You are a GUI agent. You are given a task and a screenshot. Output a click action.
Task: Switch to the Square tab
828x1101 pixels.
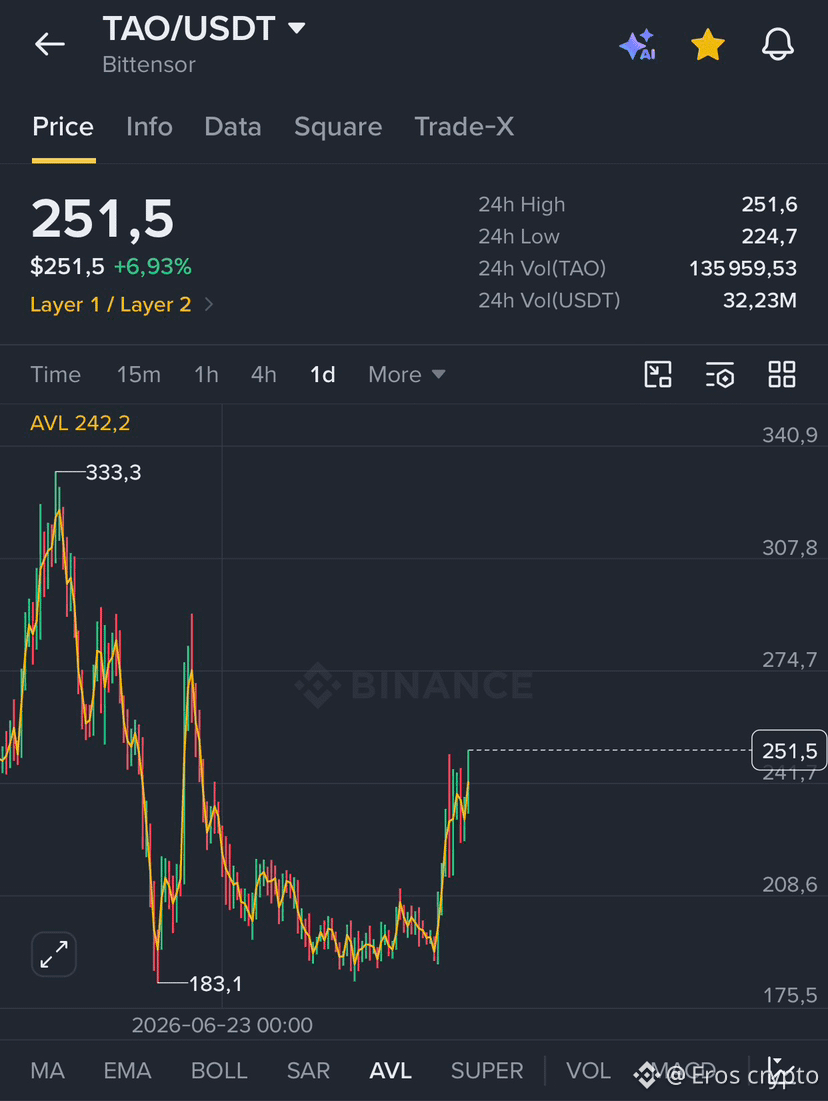coord(338,127)
